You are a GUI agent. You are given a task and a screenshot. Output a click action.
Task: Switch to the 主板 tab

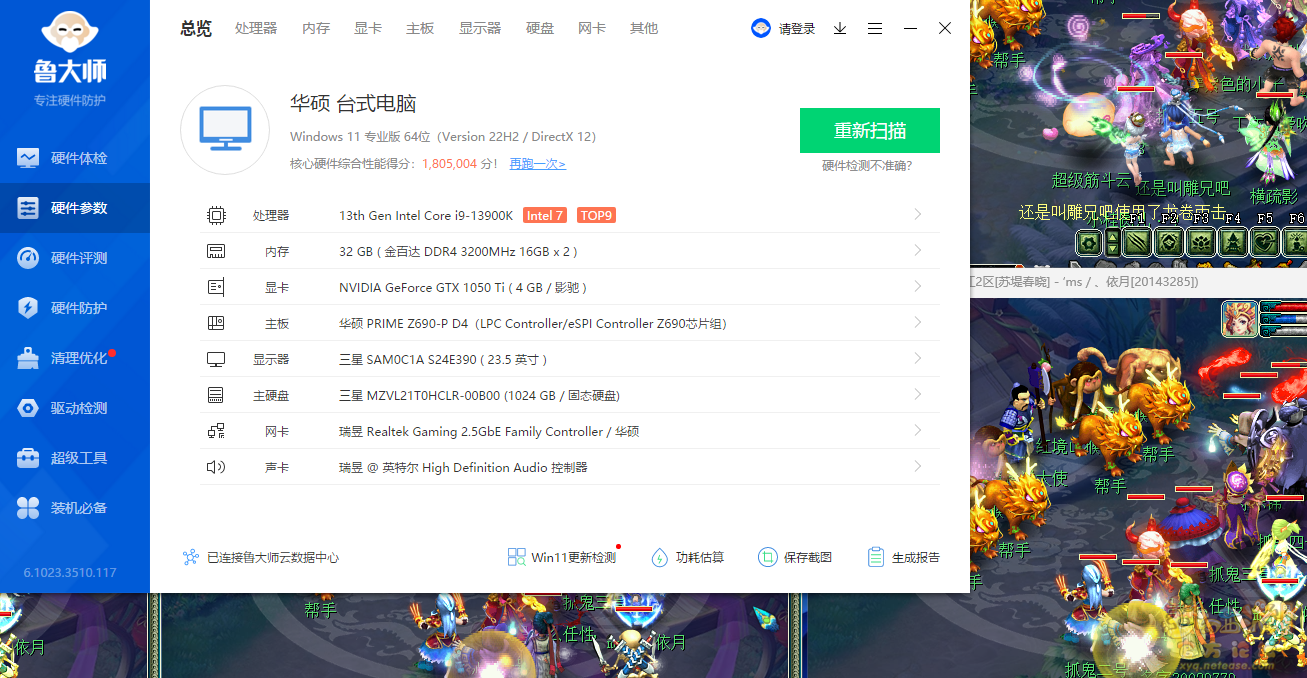[x=420, y=28]
